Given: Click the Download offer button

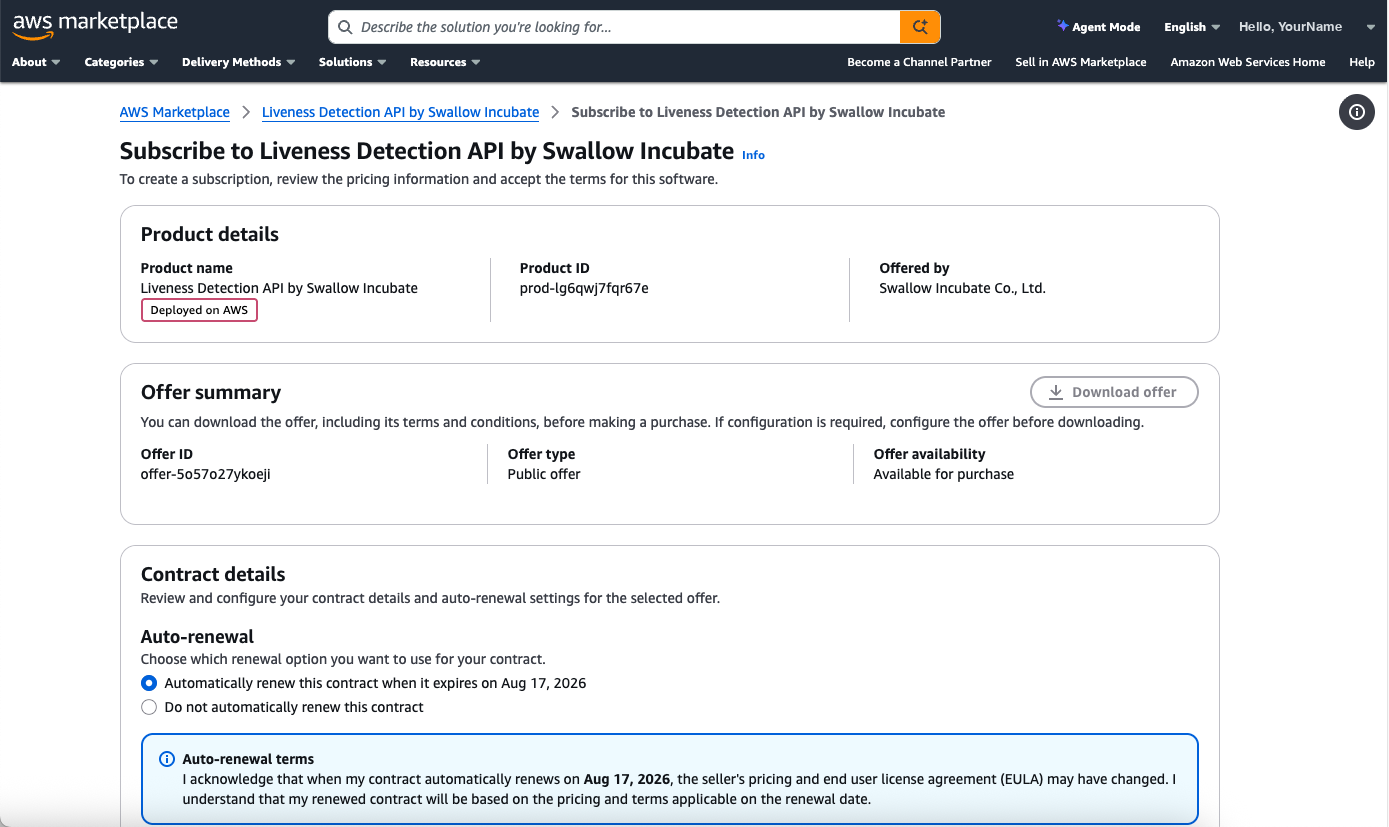Looking at the screenshot, I should pos(1114,392).
